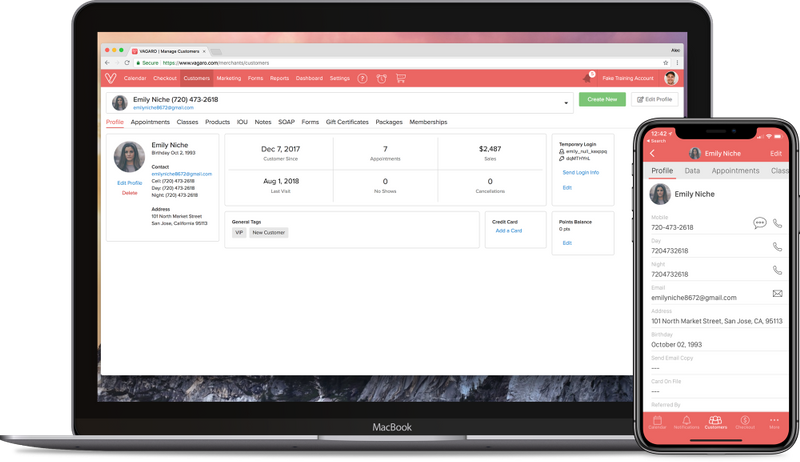Viewport: 800px width, 462px height.
Task: Open the shopping cart icon
Action: coord(401,78)
